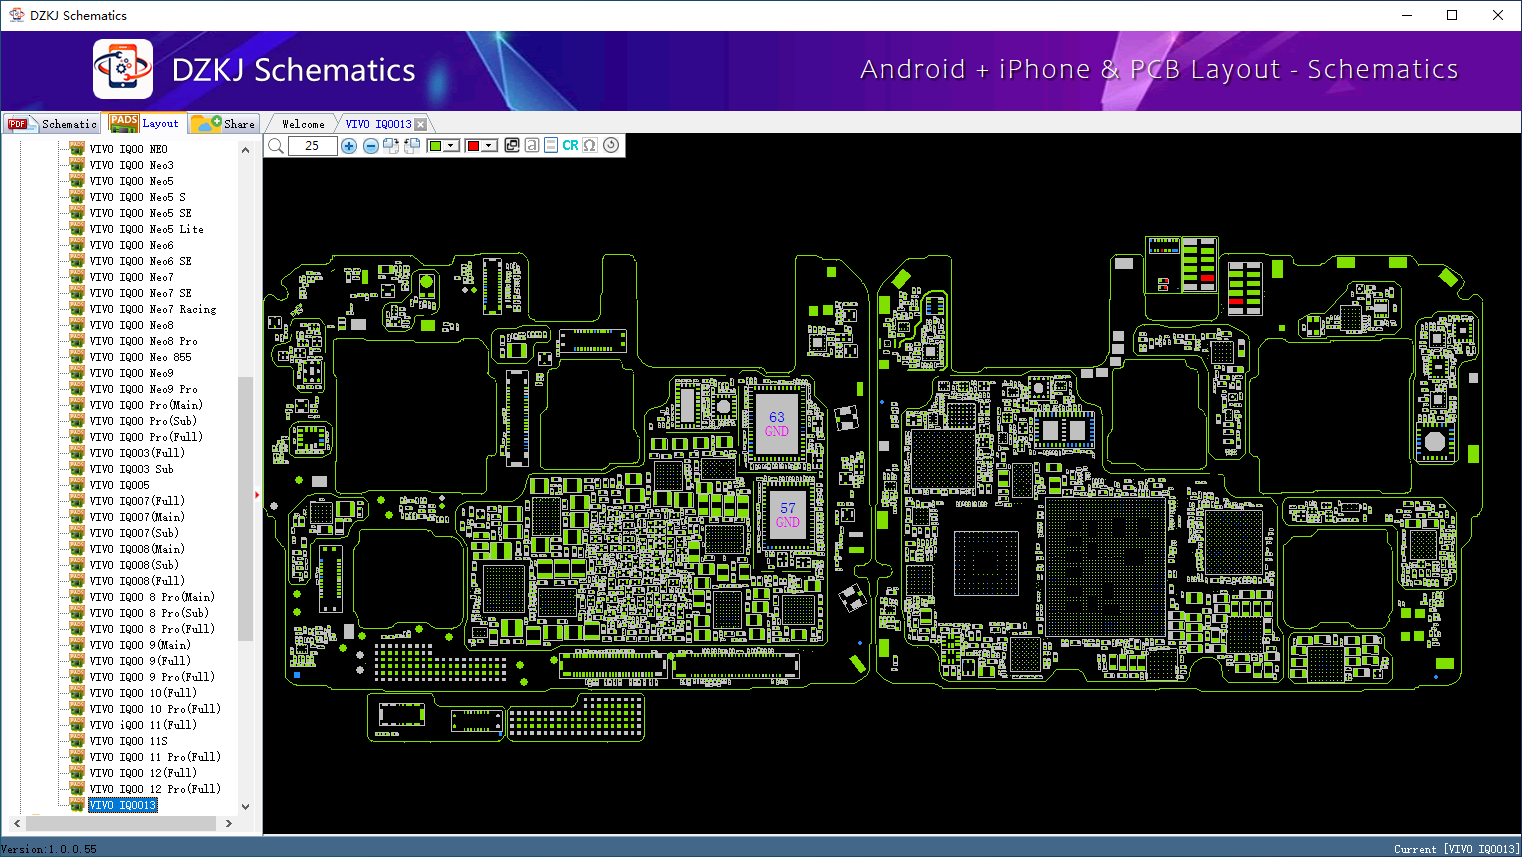Select the VIVO IQOO13 document tab
The height and width of the screenshot is (857, 1522).
379,124
